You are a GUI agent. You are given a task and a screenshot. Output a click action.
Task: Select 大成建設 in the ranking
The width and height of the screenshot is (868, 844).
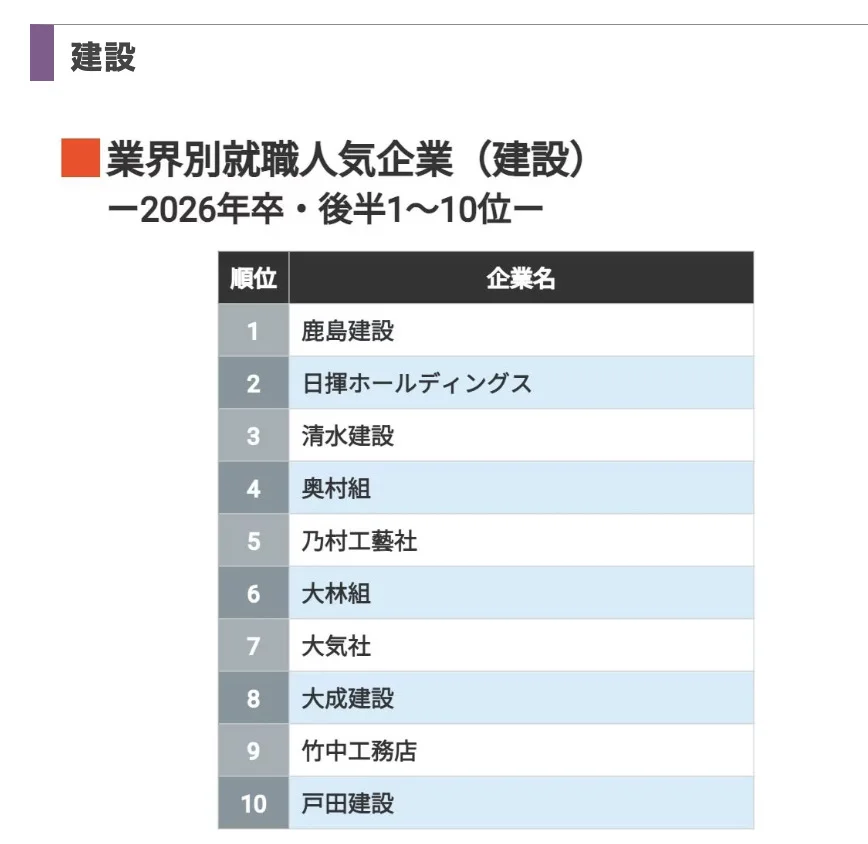tap(348, 698)
